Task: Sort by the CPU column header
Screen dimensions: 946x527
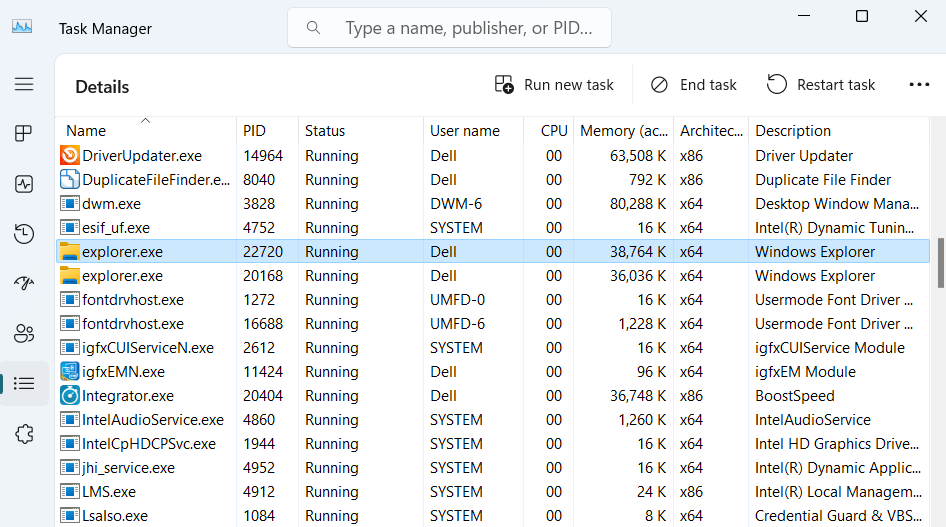Action: (x=548, y=131)
